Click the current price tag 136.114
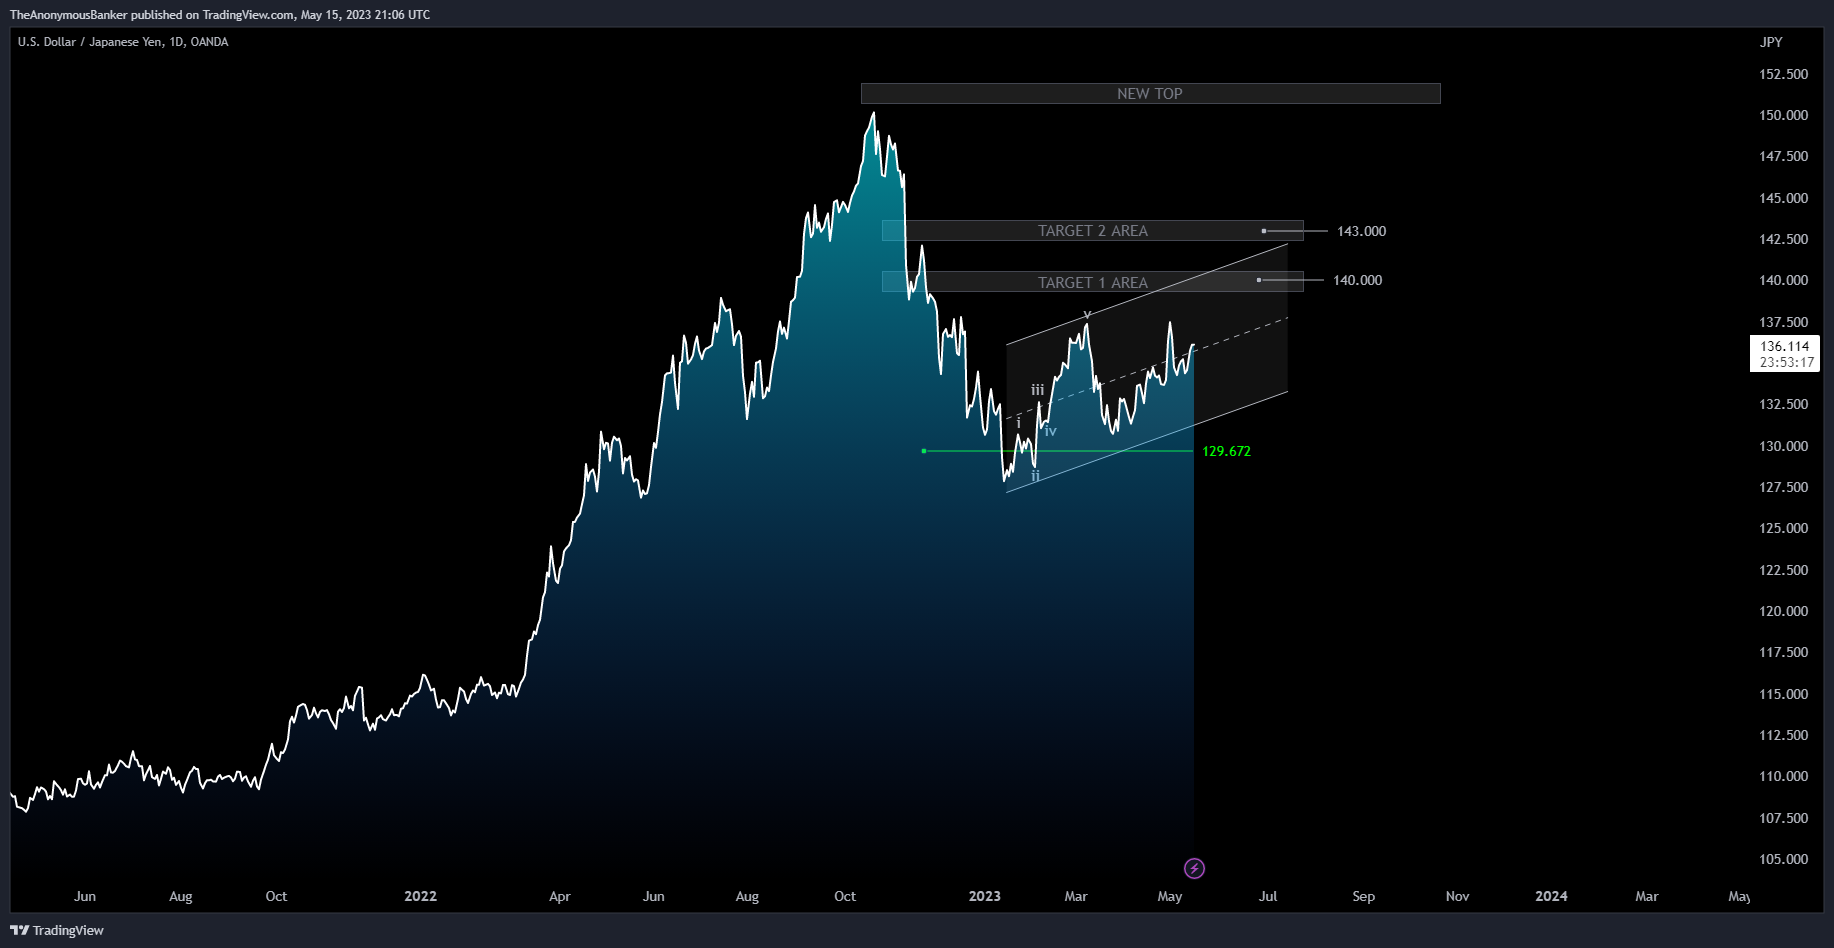 pyautogui.click(x=1785, y=354)
